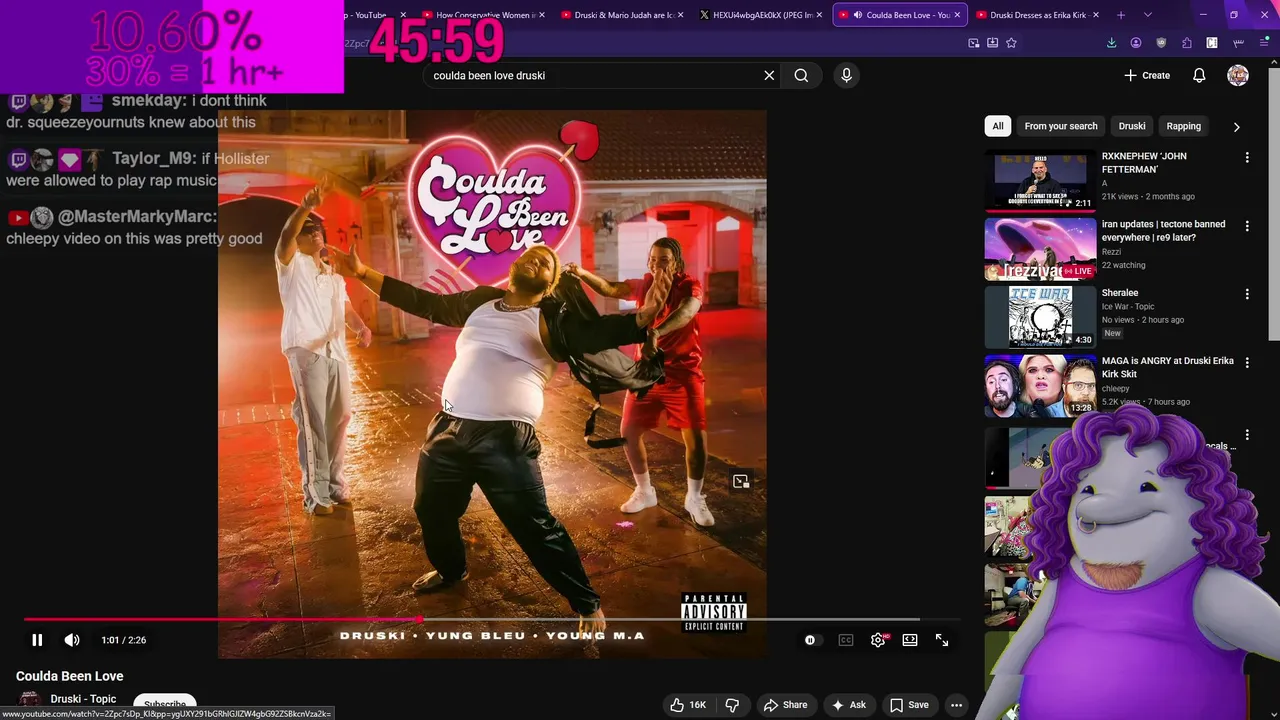
Task: Mute the video volume speaker icon
Action: click(72, 640)
